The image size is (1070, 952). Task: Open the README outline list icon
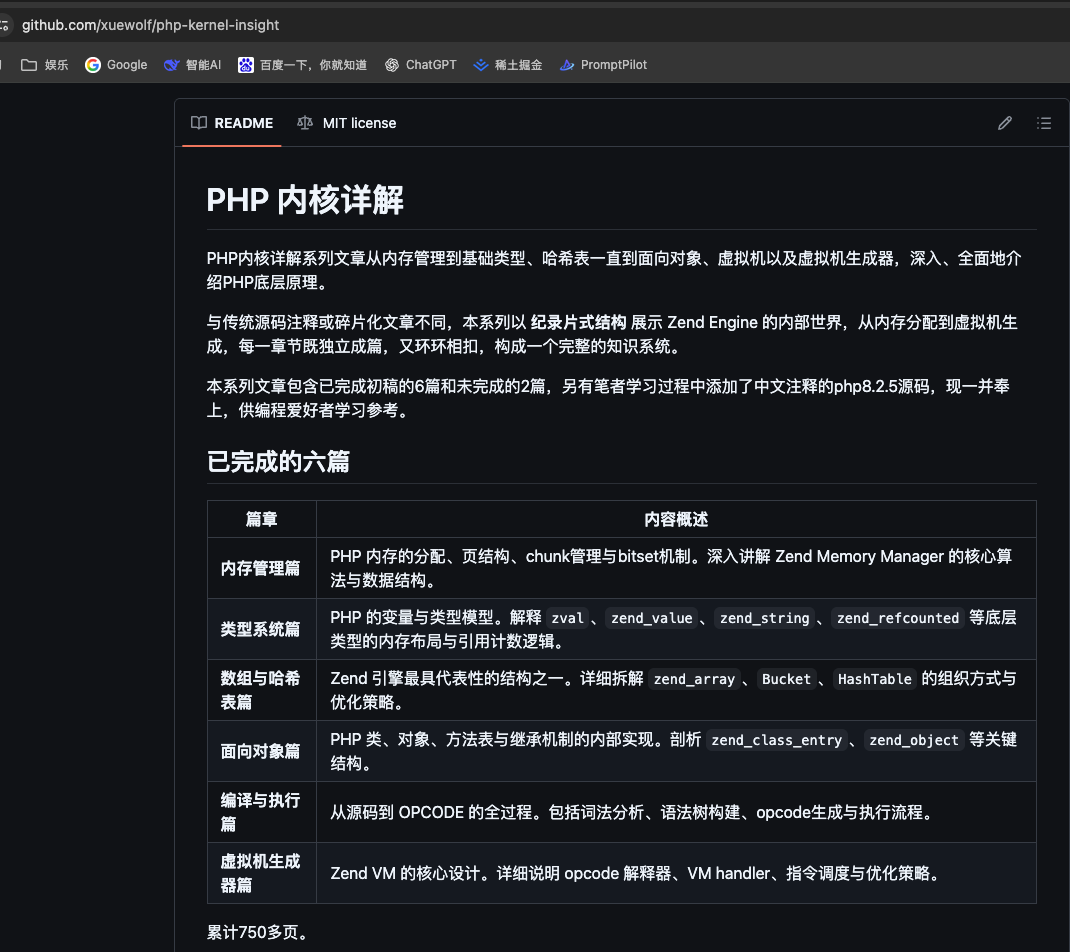pos(1044,122)
